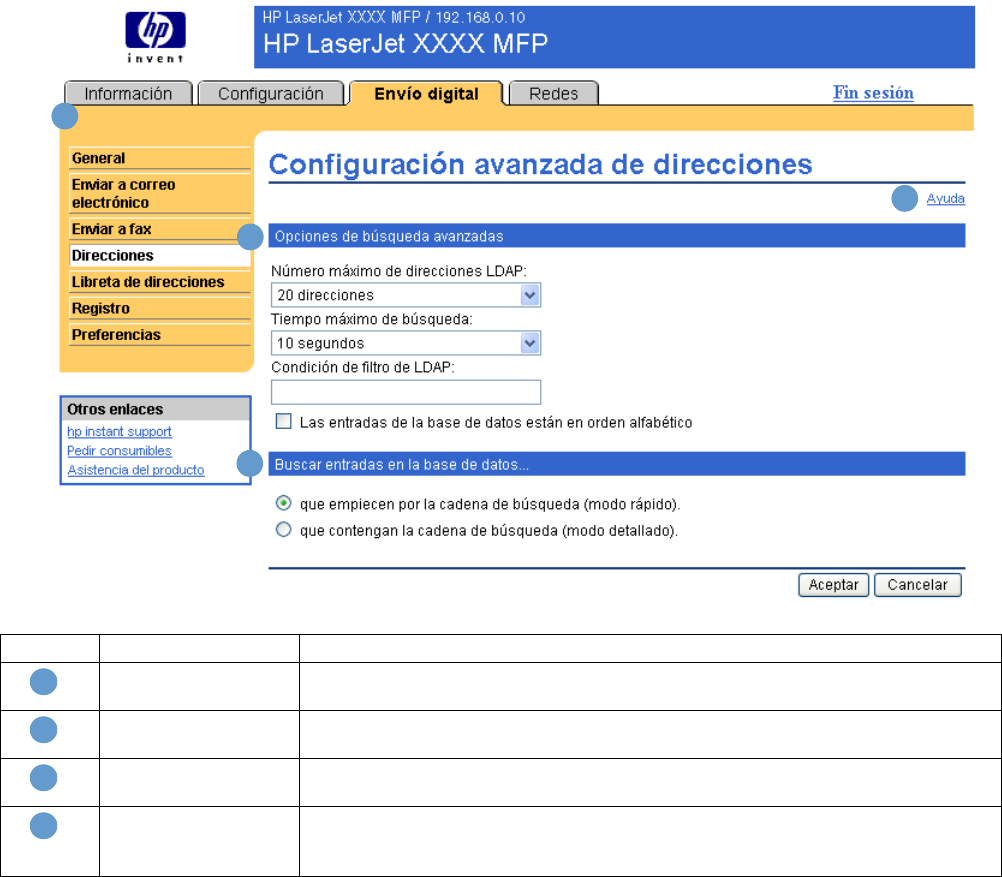1002x877 pixels.
Task: Open the Pedir consumibles link
Action: pos(119,451)
